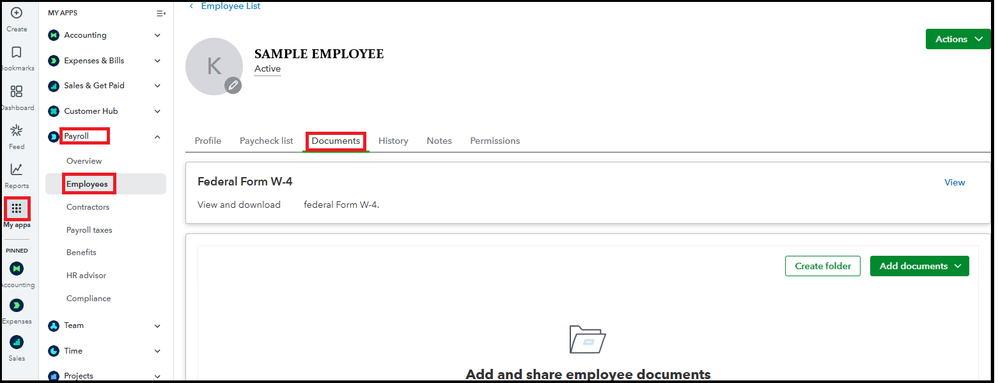The width and height of the screenshot is (998, 383).
Task: Open Payroll taxes menu item
Action: click(89, 230)
